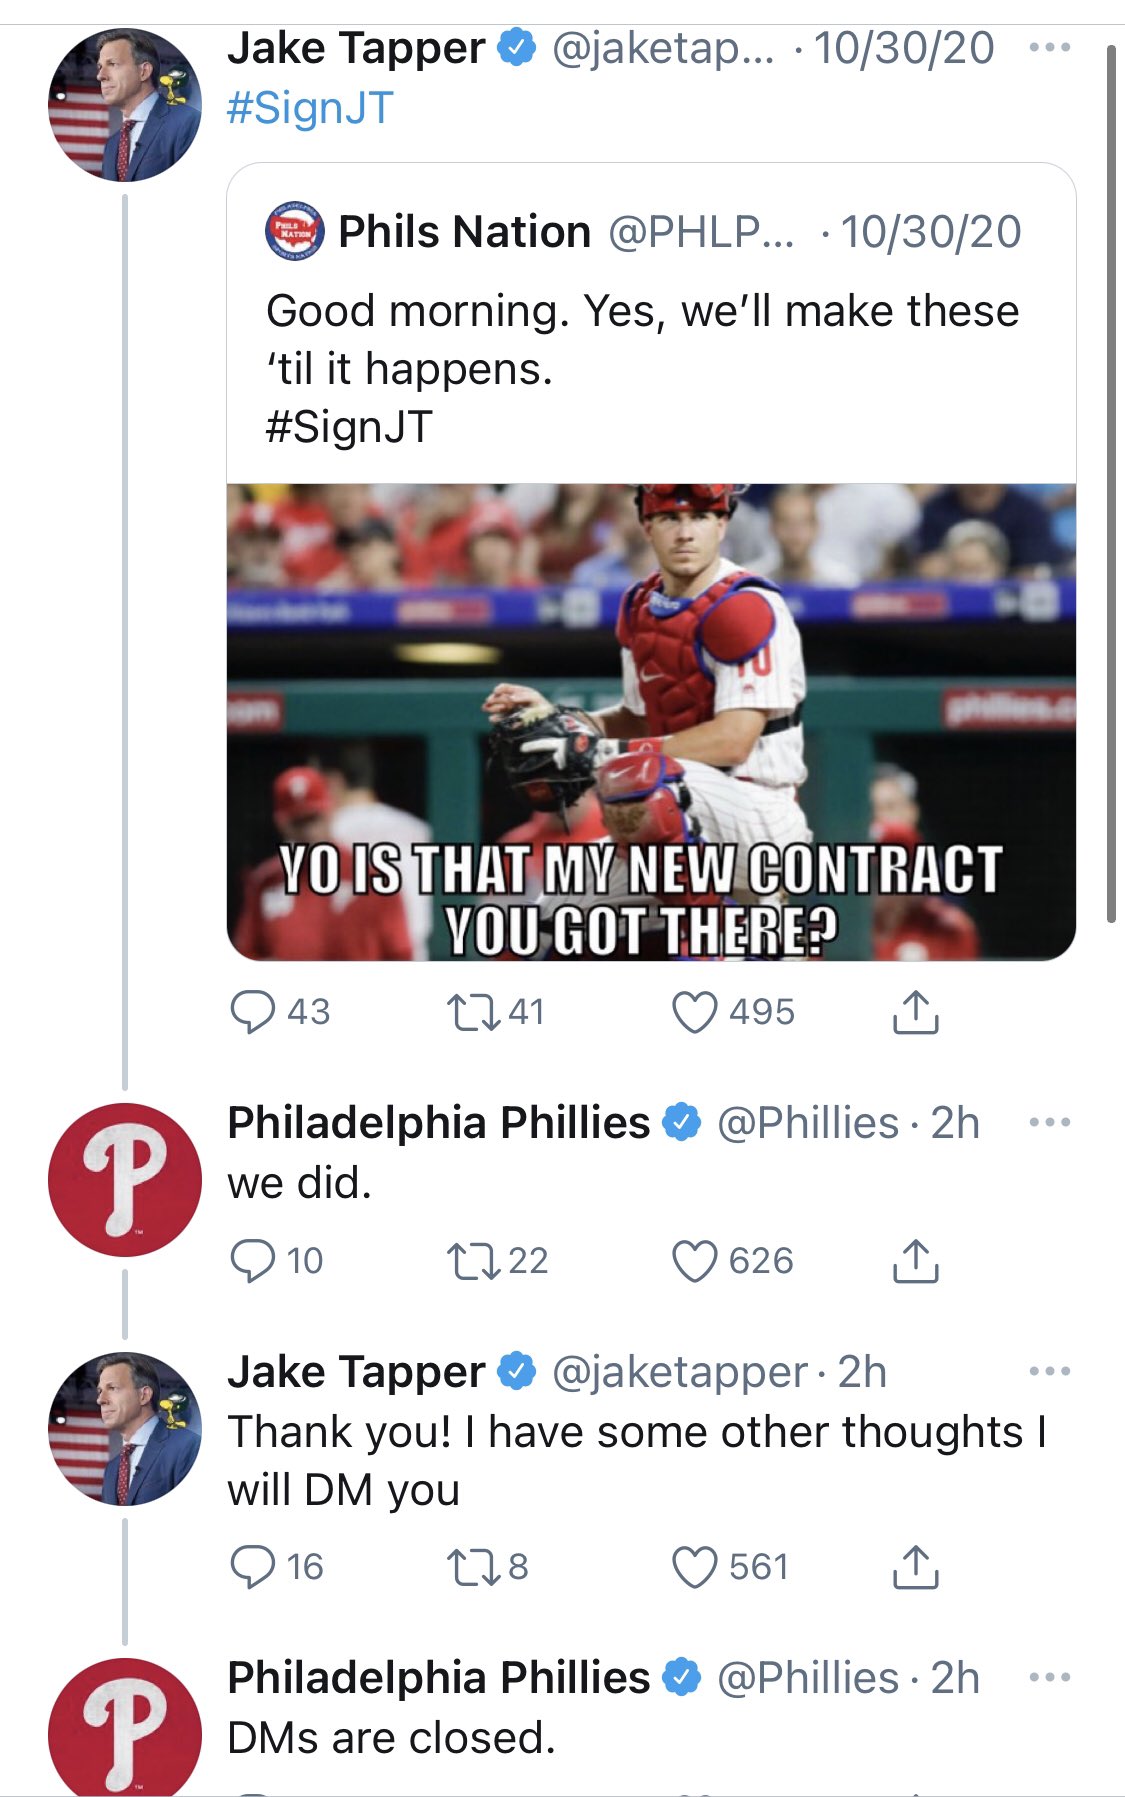
Task: Like the tweet with 495 likes
Action: pos(694,1011)
